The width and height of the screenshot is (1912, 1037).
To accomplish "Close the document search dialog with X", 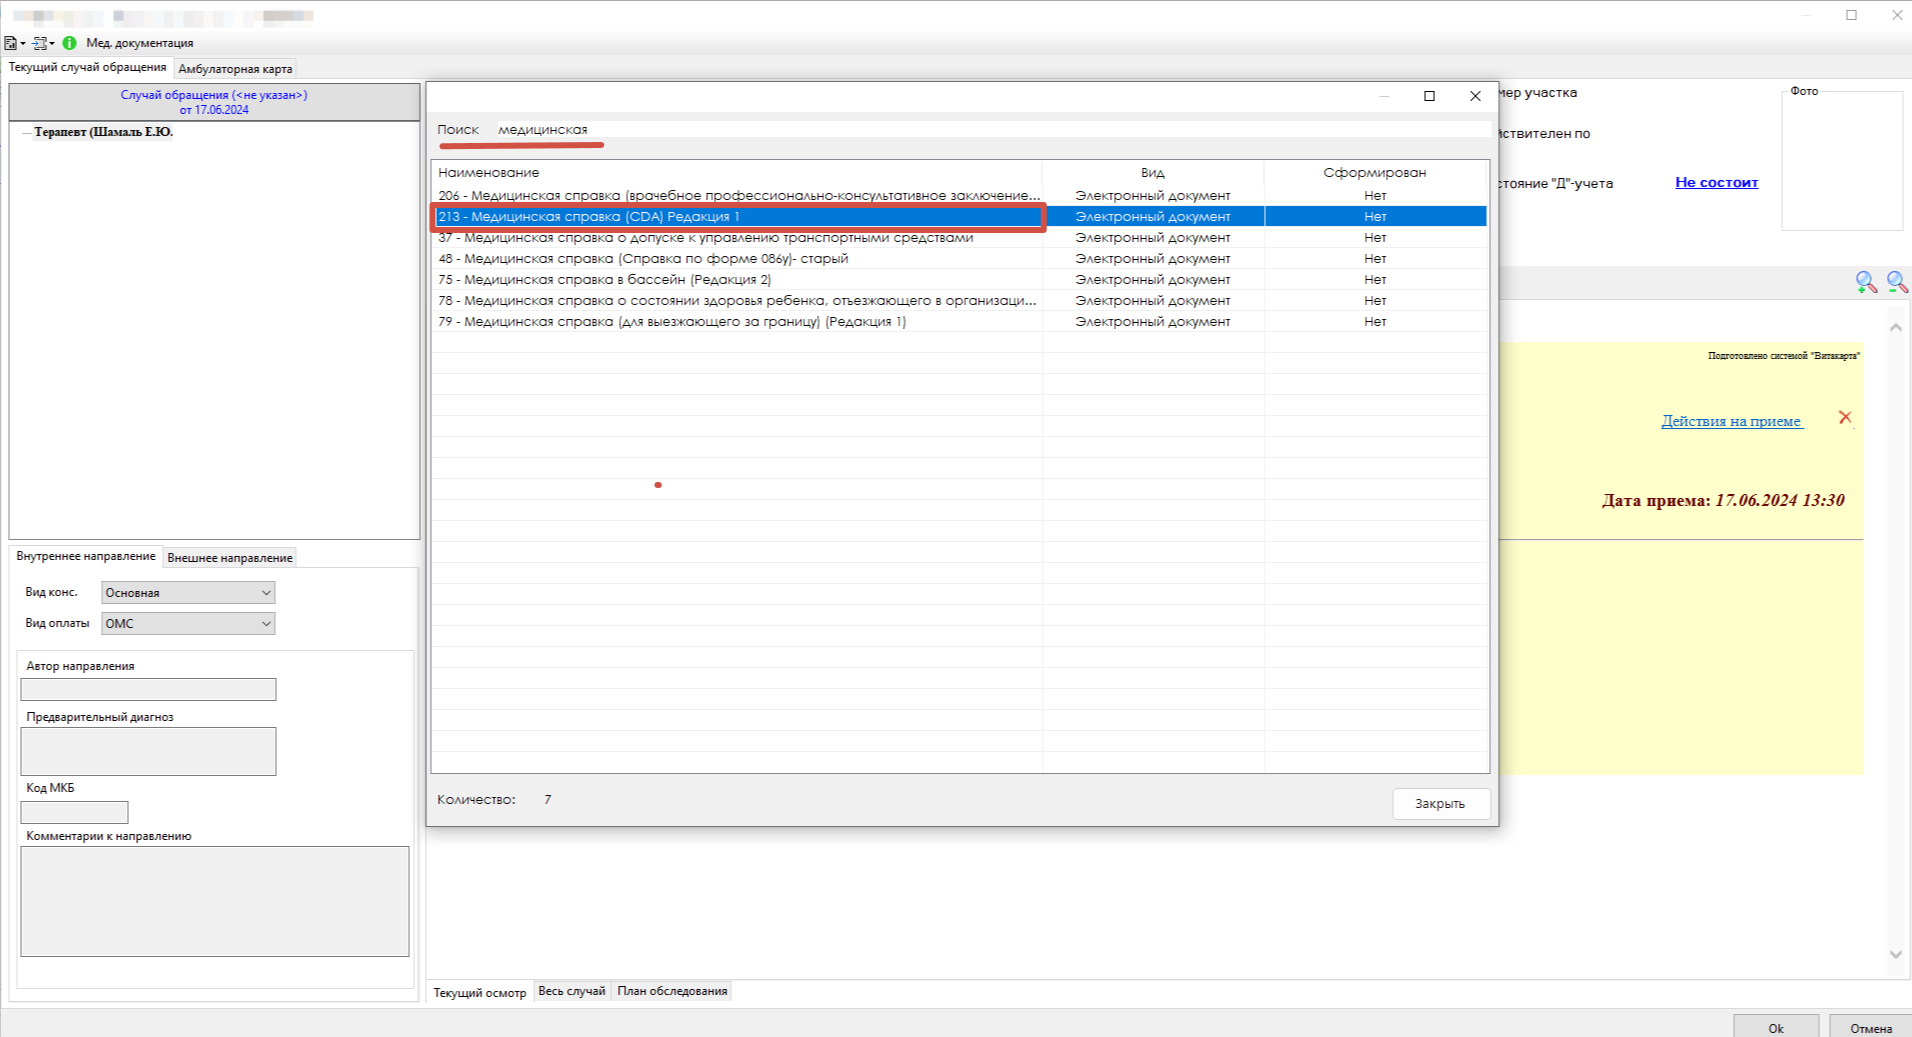I will pos(1475,96).
